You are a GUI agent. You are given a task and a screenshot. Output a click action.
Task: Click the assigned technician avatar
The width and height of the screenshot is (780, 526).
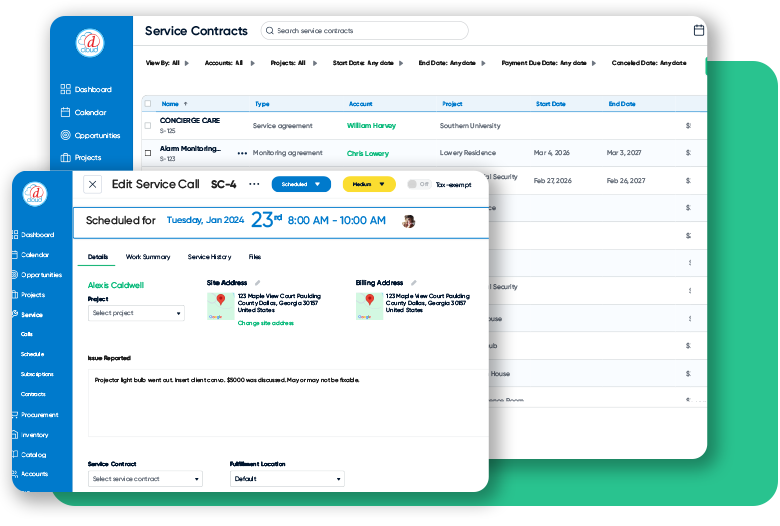[408, 221]
